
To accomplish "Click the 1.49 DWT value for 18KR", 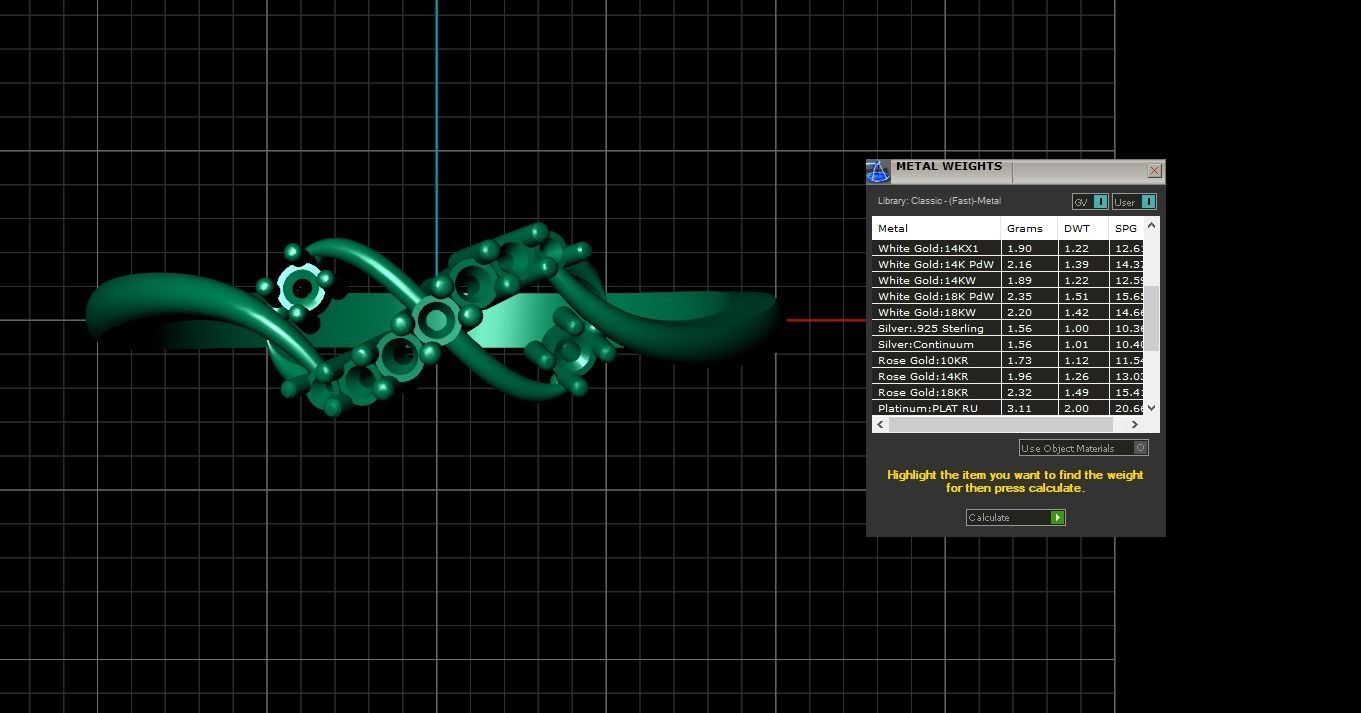I will coord(1076,392).
